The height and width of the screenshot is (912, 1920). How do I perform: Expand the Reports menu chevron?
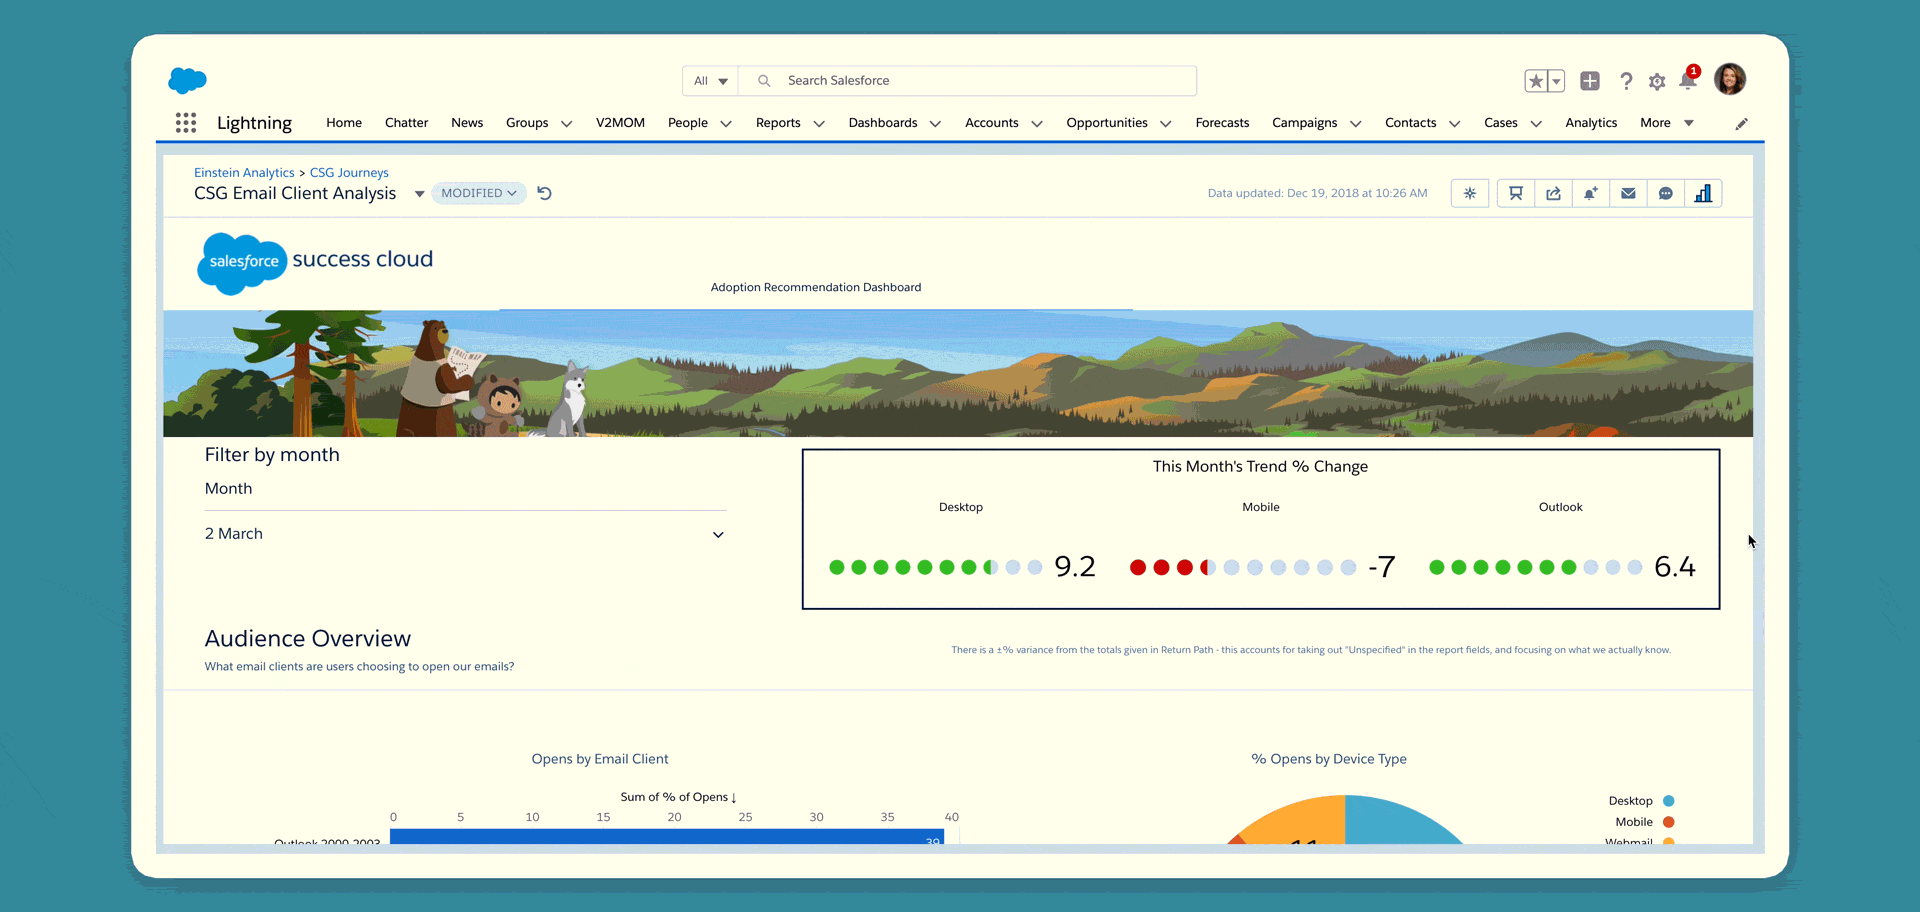click(819, 124)
